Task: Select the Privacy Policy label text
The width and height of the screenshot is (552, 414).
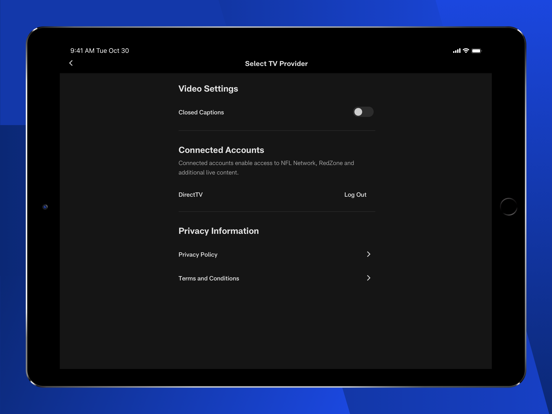Action: (x=198, y=255)
